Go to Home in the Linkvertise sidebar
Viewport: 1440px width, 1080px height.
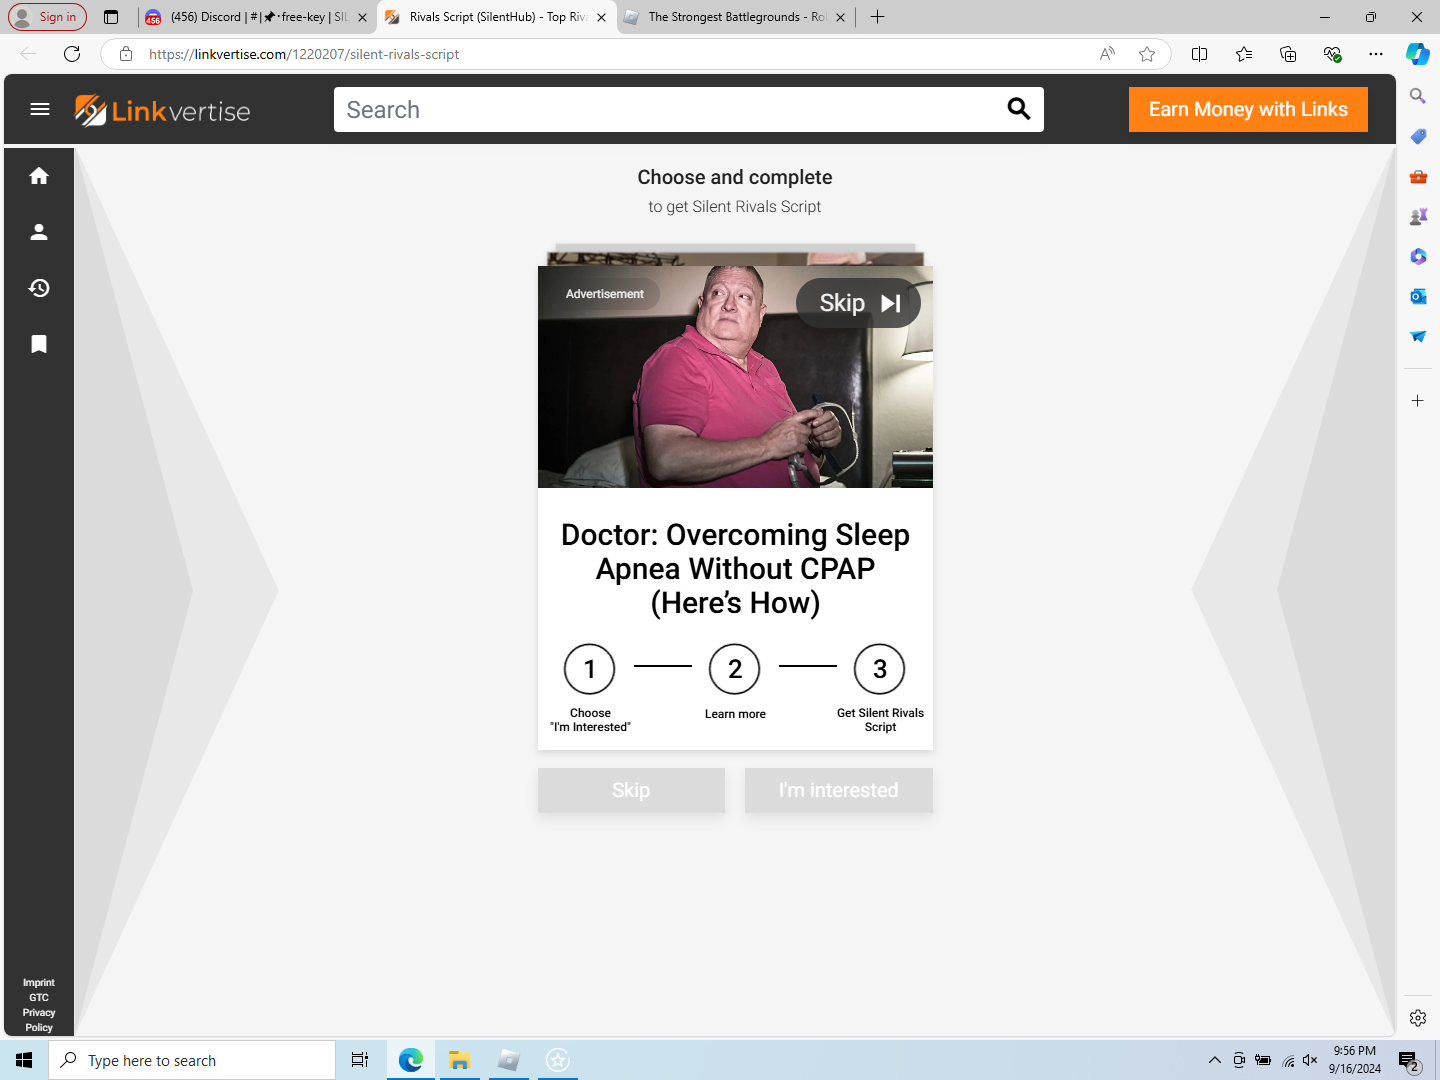tap(39, 176)
